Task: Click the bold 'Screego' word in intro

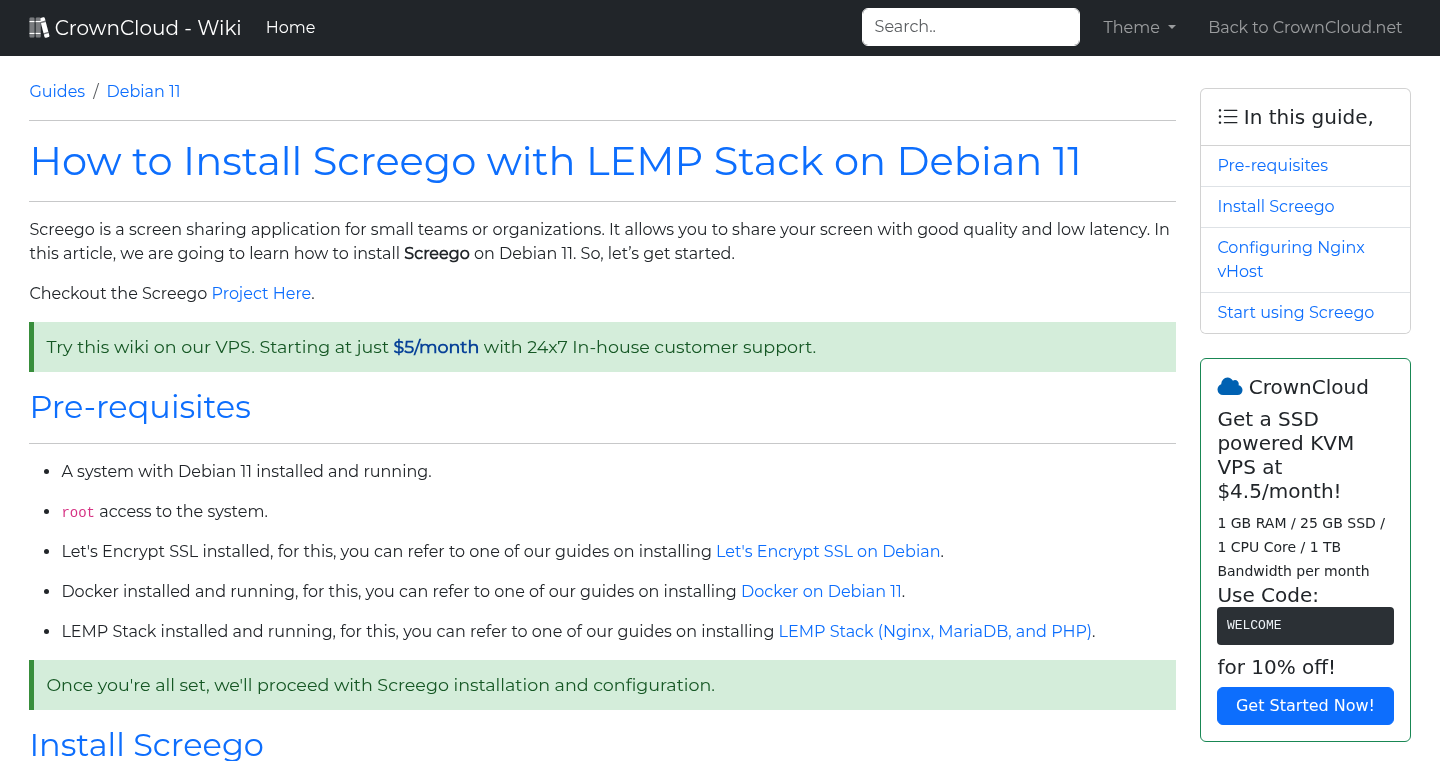Action: 437,254
